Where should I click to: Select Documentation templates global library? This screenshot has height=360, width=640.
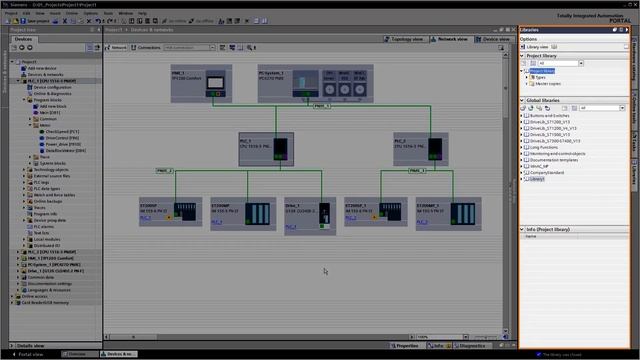coord(554,160)
